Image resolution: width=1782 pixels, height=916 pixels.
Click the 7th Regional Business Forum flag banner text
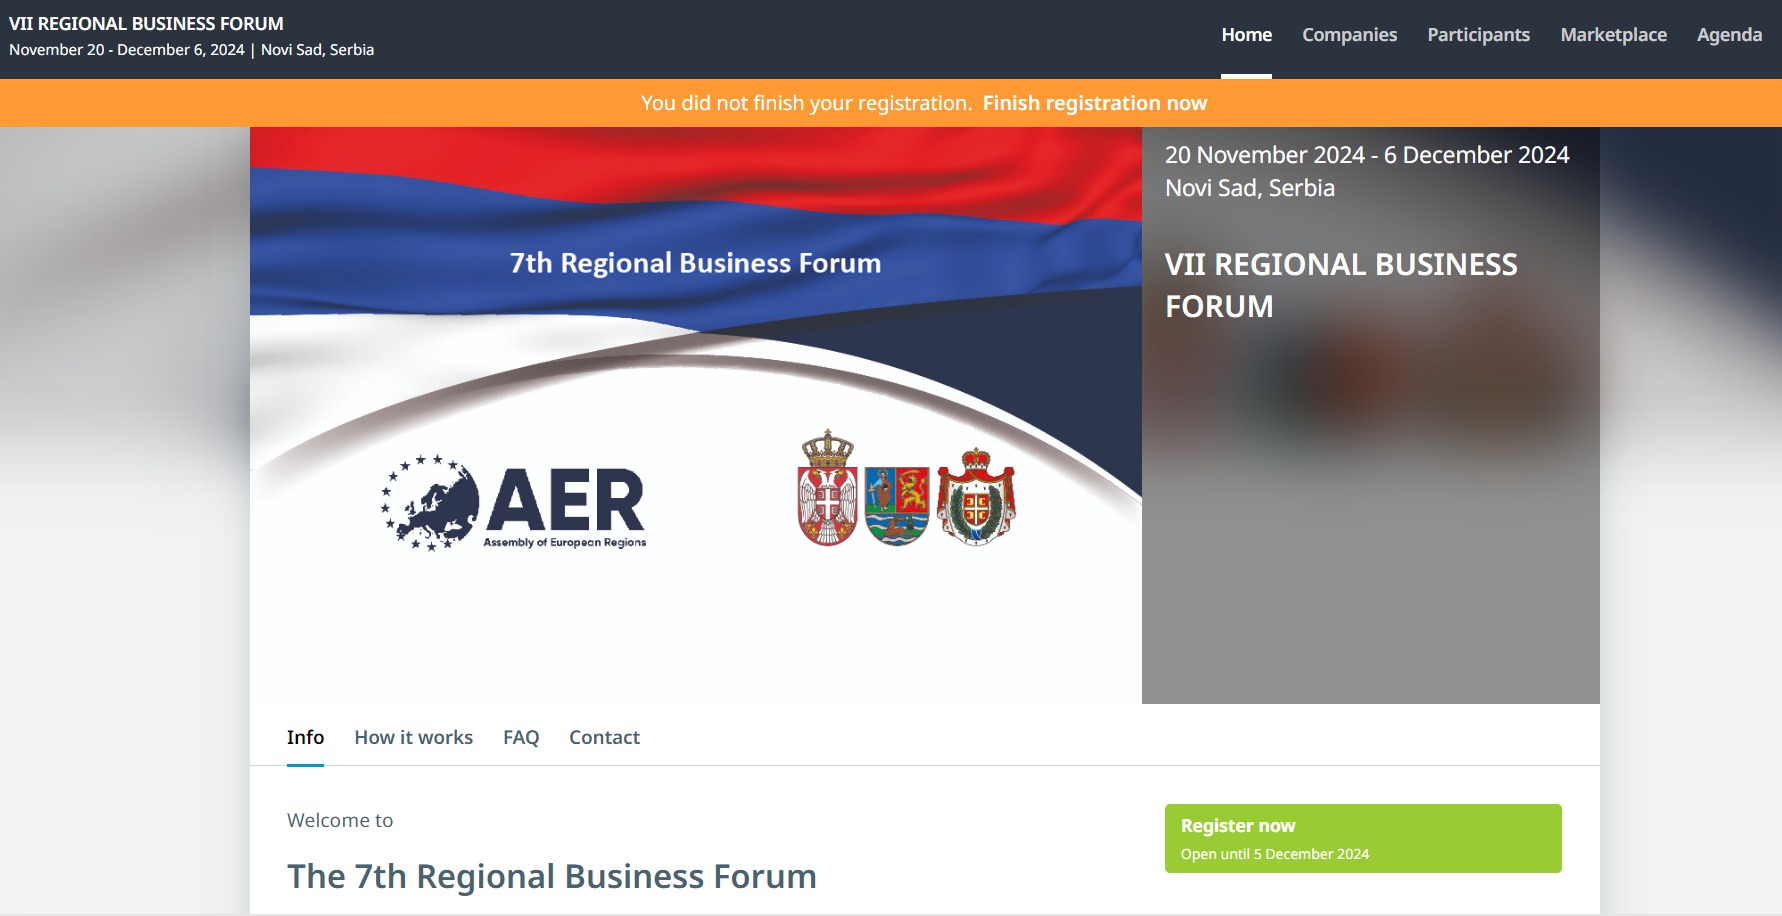pyautogui.click(x=695, y=263)
